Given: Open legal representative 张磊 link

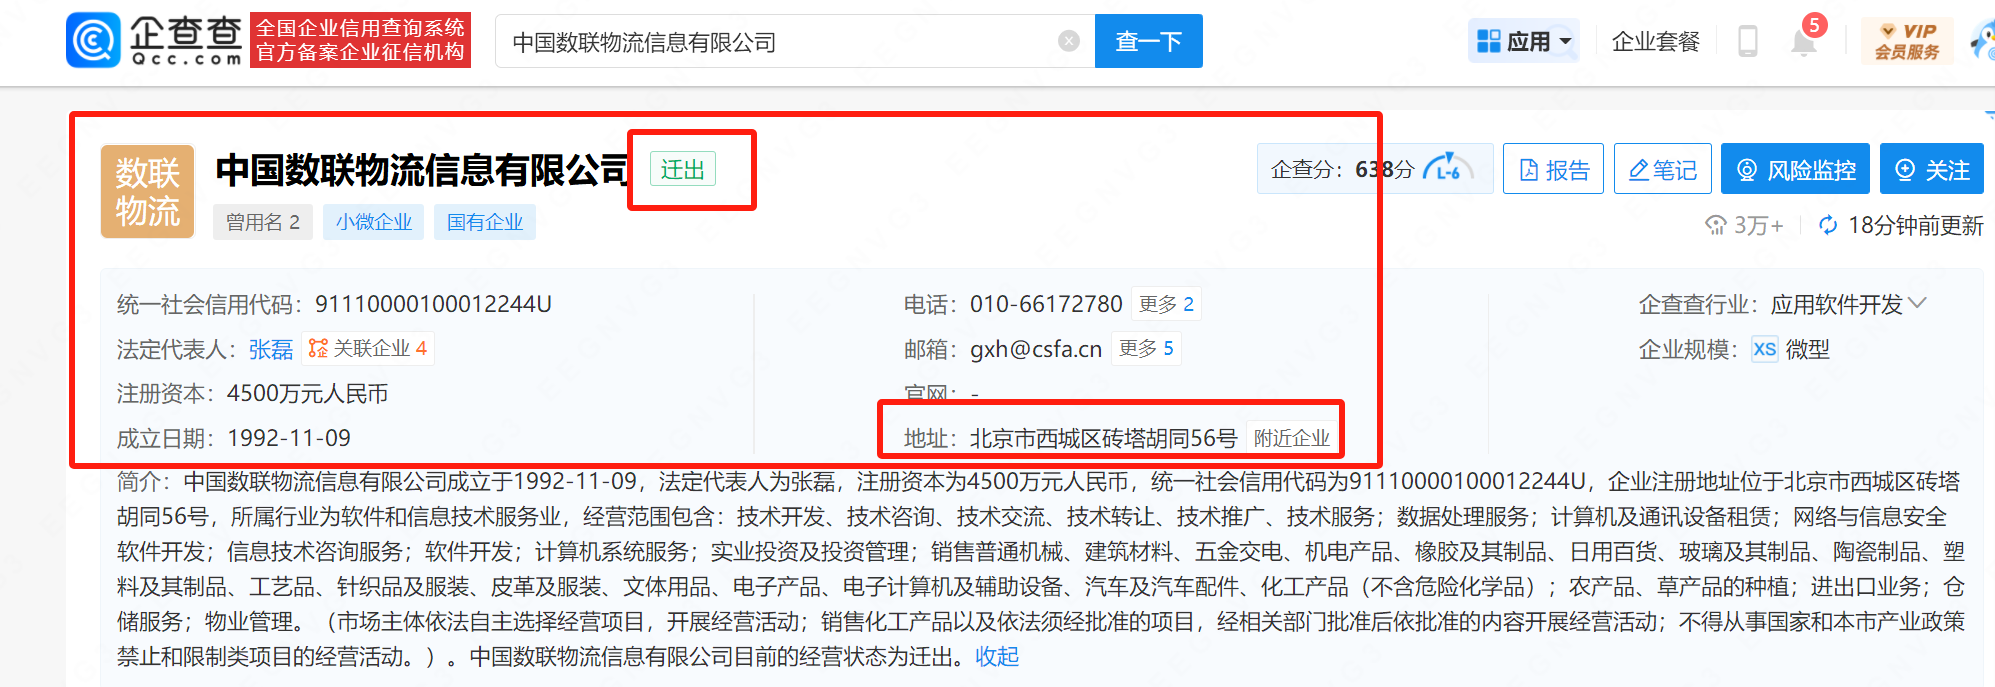Looking at the screenshot, I should click(x=270, y=349).
